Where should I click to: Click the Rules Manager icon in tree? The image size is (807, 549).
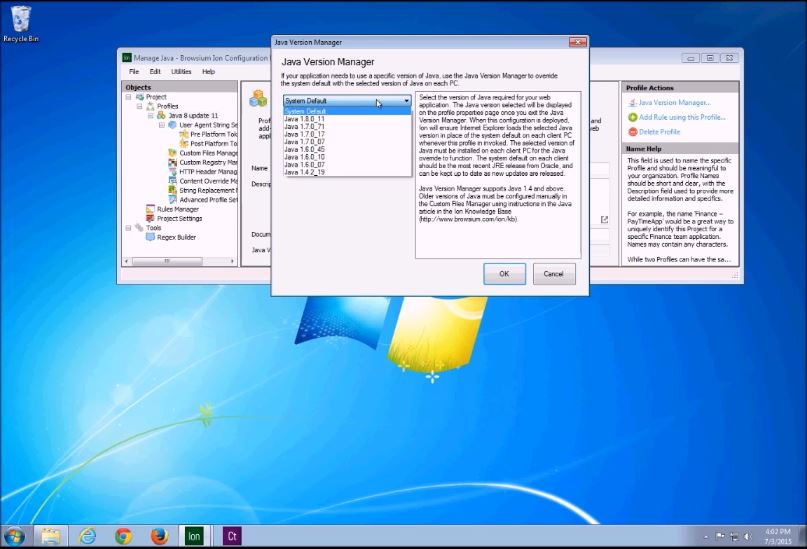[150, 209]
